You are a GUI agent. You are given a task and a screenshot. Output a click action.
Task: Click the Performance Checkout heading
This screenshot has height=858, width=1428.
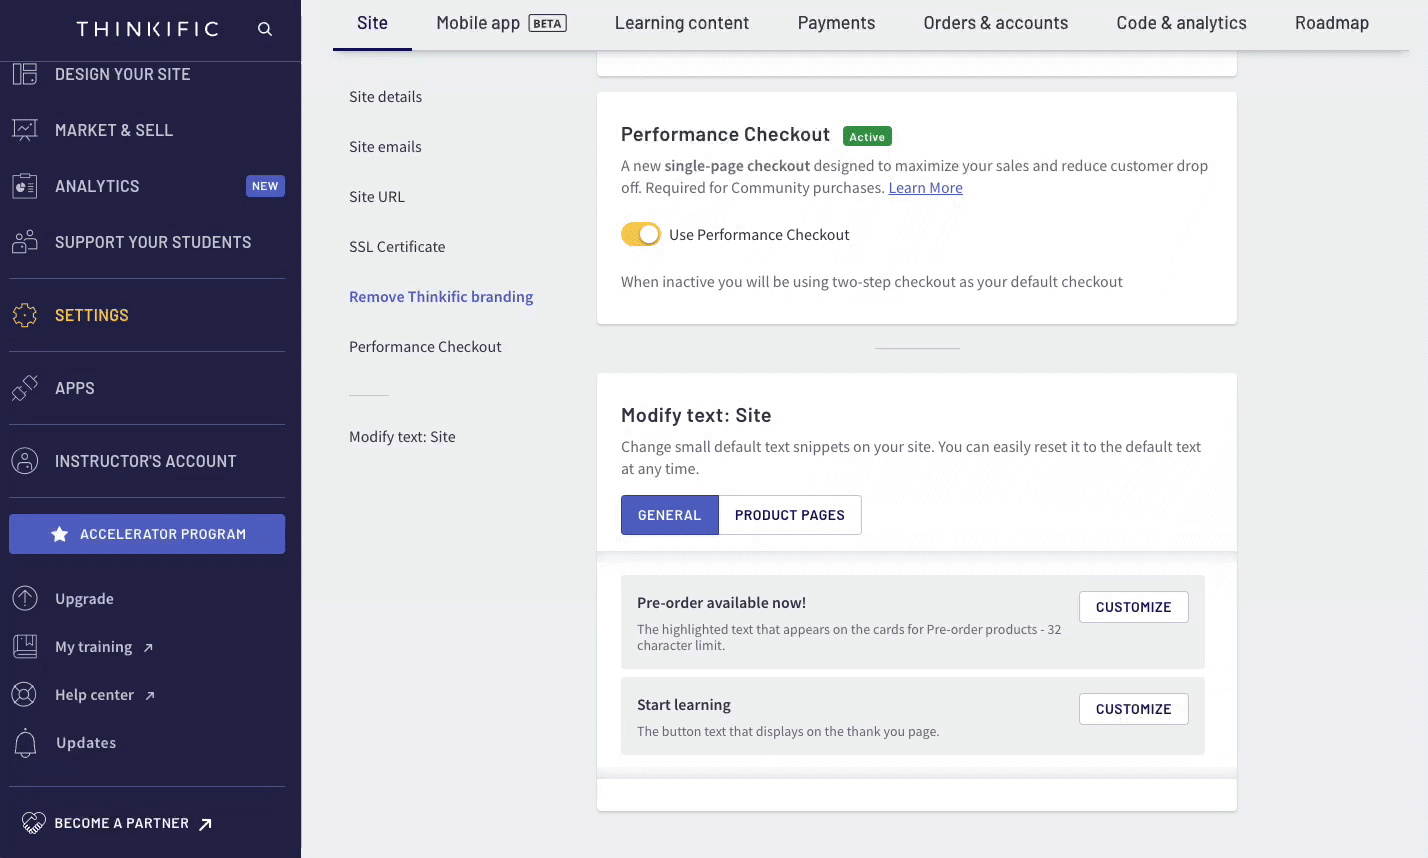(725, 135)
